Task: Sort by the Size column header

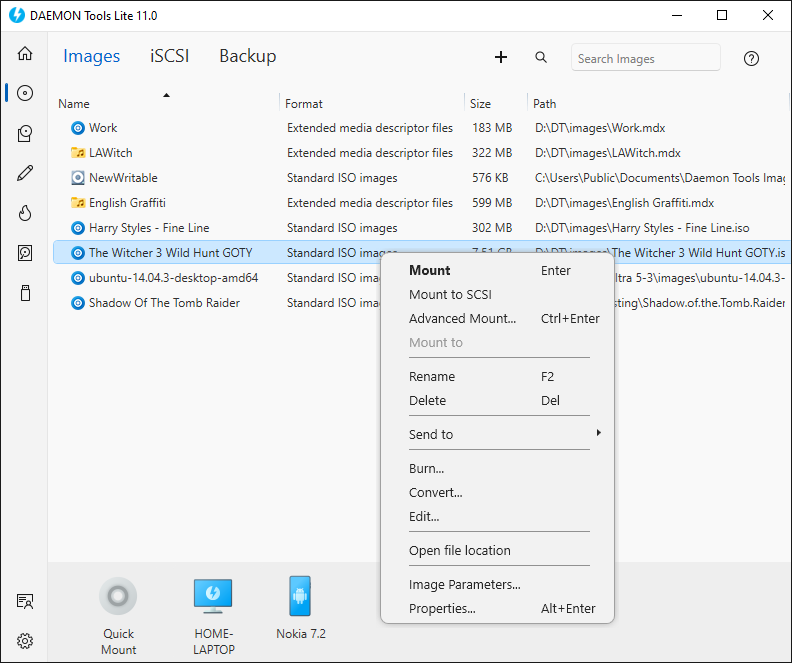Action: coord(480,104)
